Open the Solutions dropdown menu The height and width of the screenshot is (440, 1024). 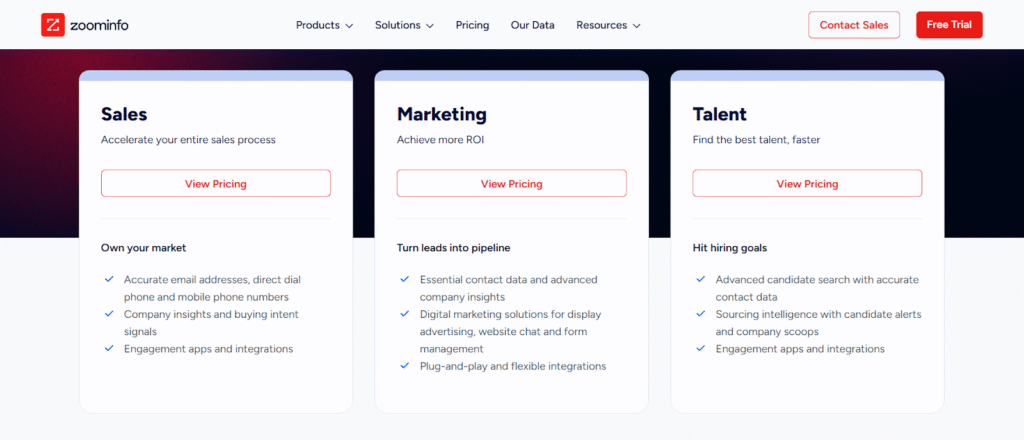click(404, 25)
